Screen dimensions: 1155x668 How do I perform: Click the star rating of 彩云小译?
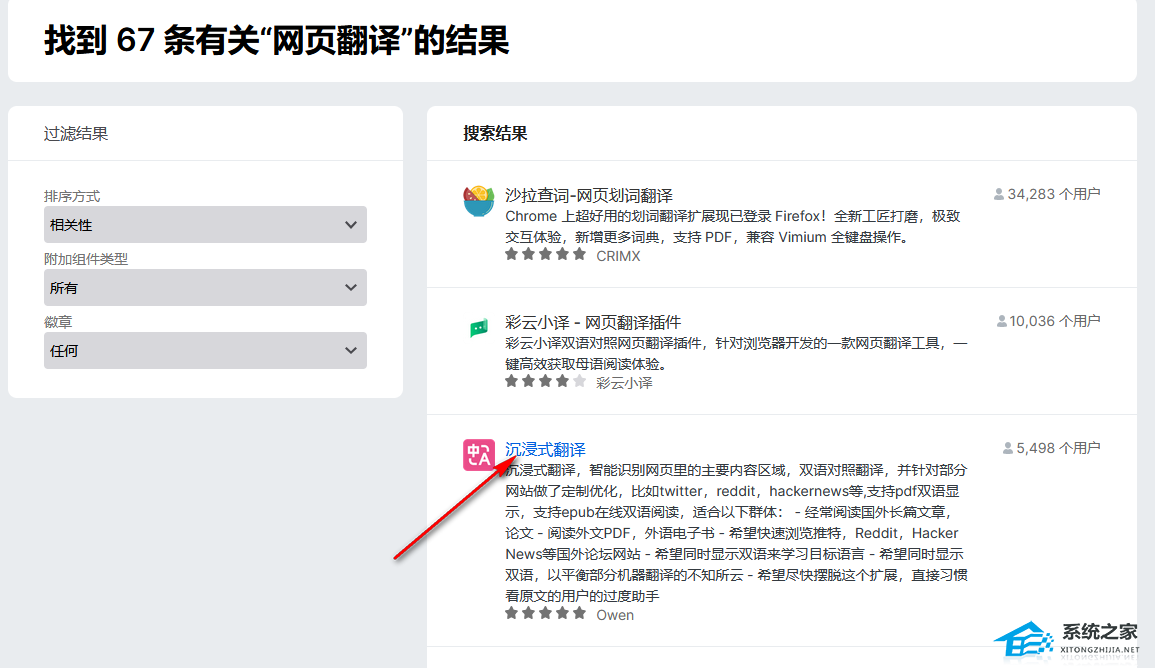coord(545,382)
